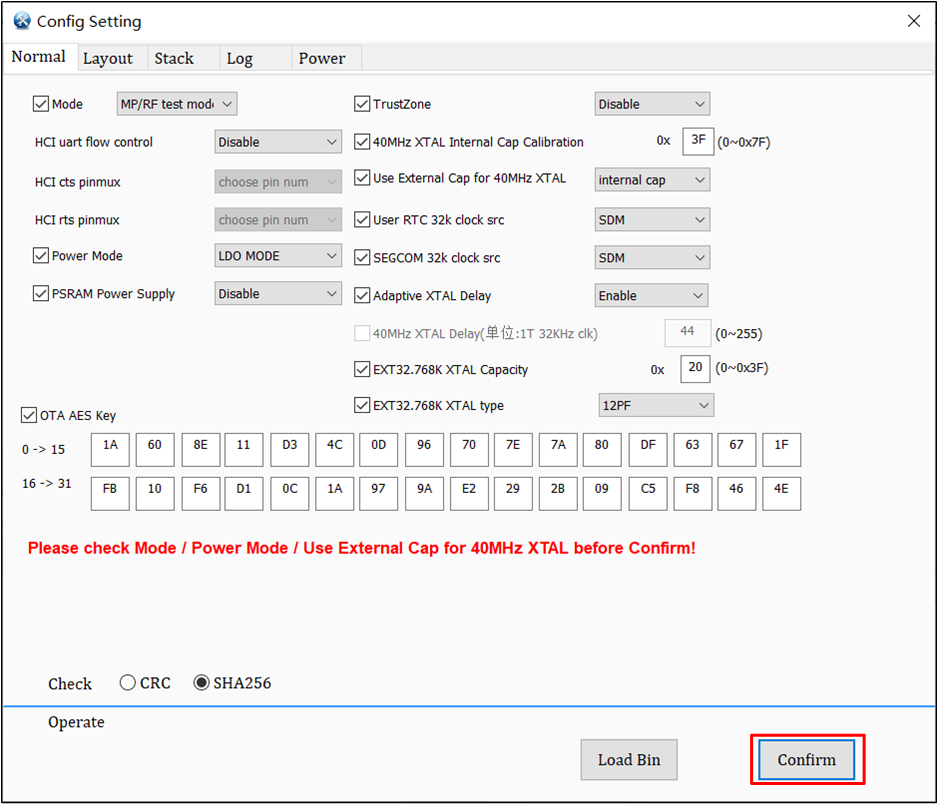Viewport: 938px width, 804px height.
Task: Click the Config Setting app icon
Action: (22, 21)
